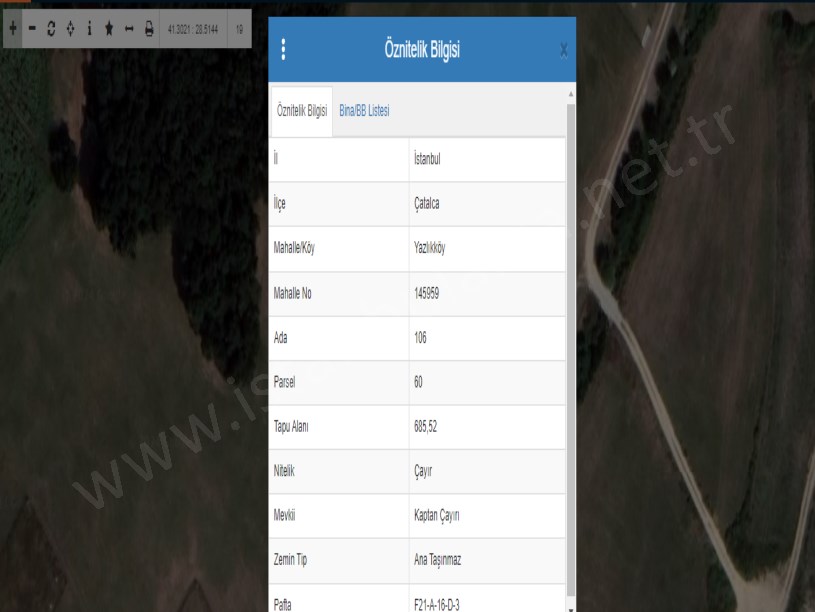
Task: Click the refresh map icon
Action: click(x=51, y=30)
